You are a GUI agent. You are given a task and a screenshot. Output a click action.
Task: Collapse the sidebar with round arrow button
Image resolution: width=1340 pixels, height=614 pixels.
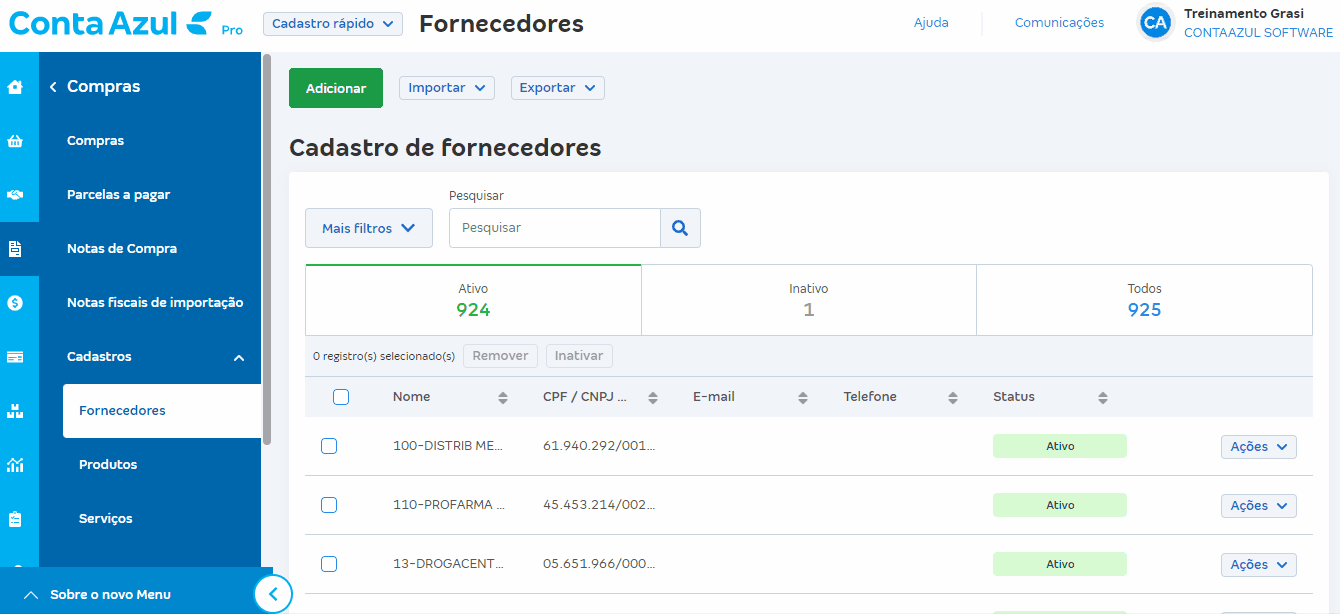(x=273, y=595)
